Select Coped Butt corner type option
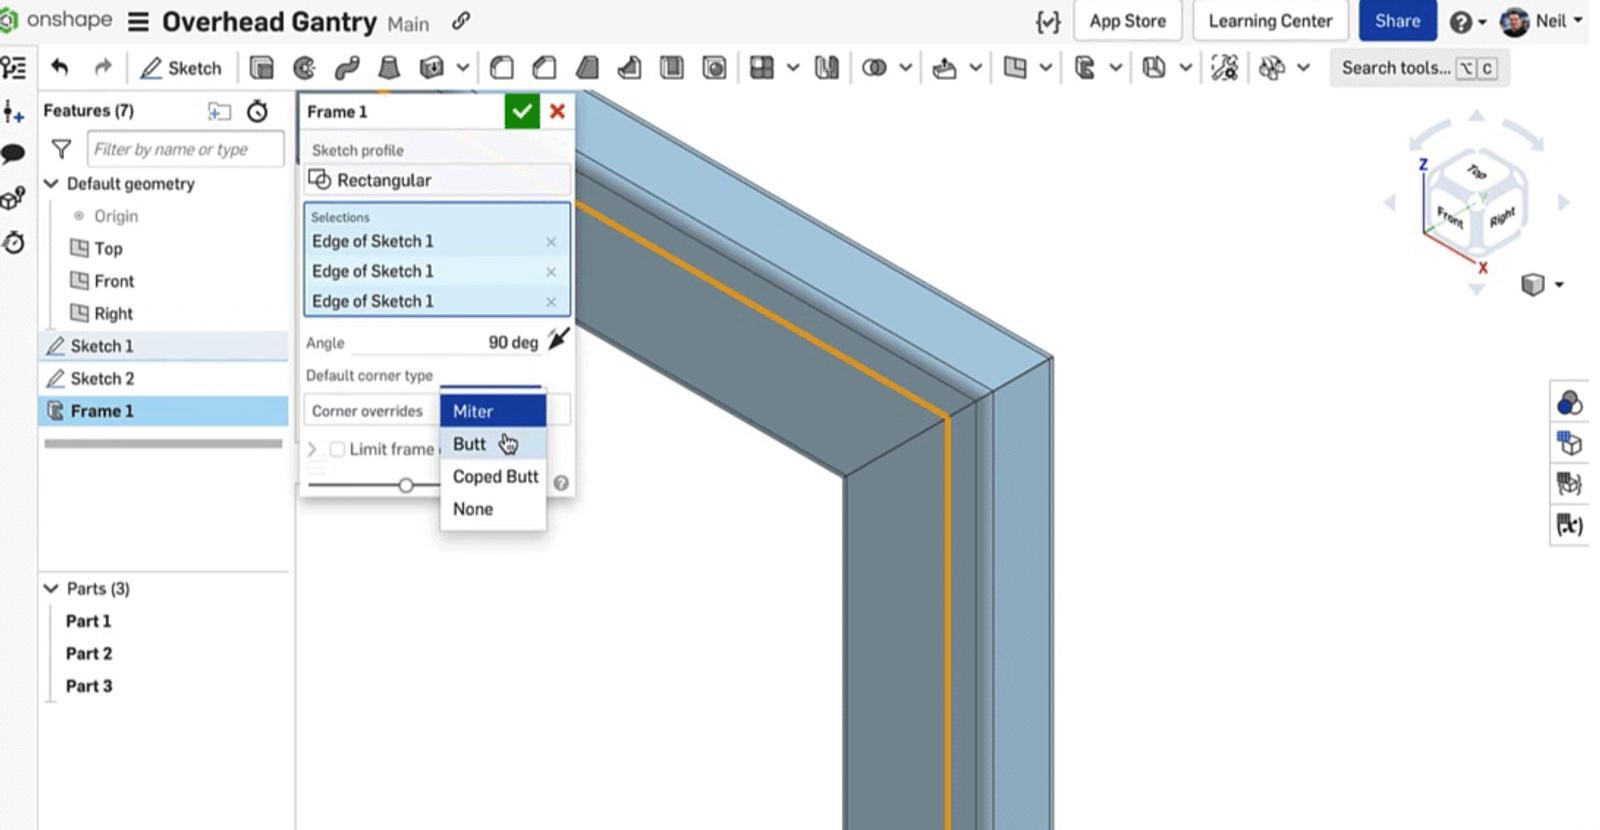The width and height of the screenshot is (1600, 830). [x=495, y=477]
